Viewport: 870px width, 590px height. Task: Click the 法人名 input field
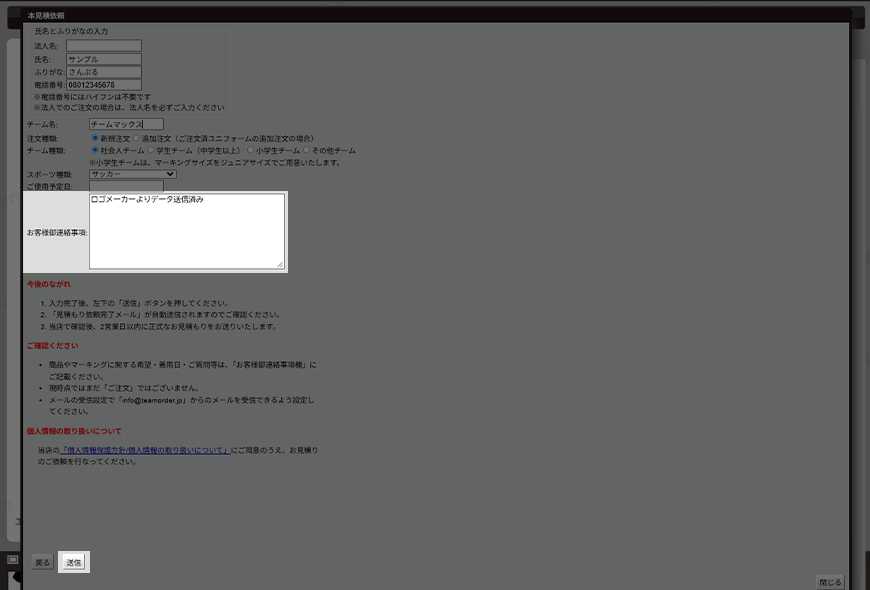[104, 46]
